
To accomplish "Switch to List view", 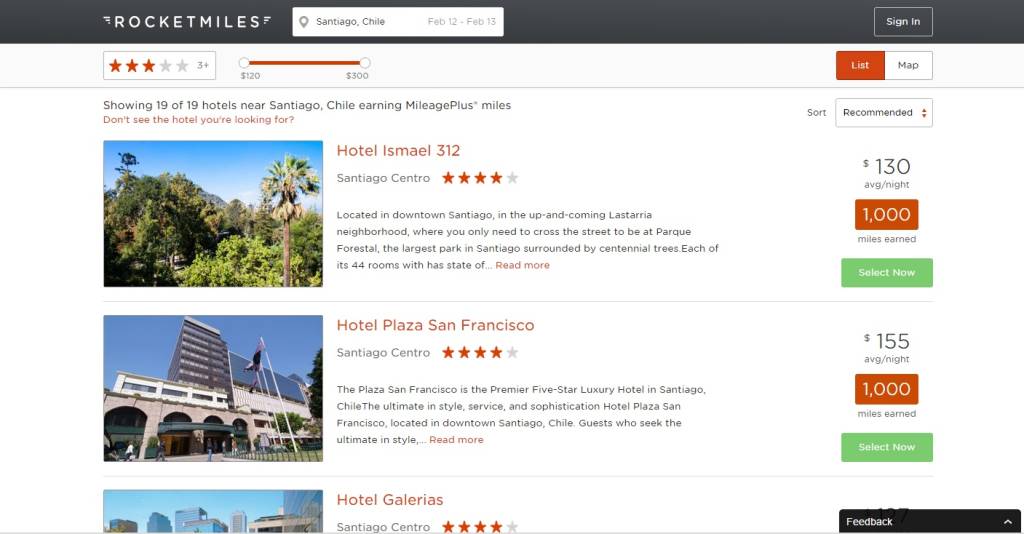I will coord(860,65).
